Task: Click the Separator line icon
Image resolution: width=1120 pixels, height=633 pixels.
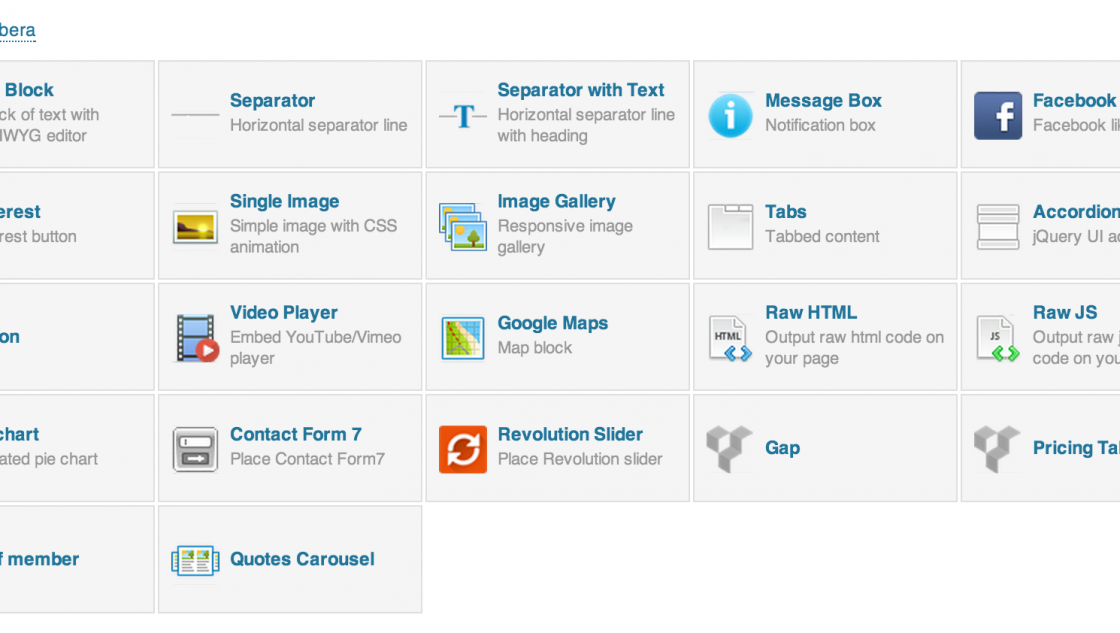Action: point(195,115)
